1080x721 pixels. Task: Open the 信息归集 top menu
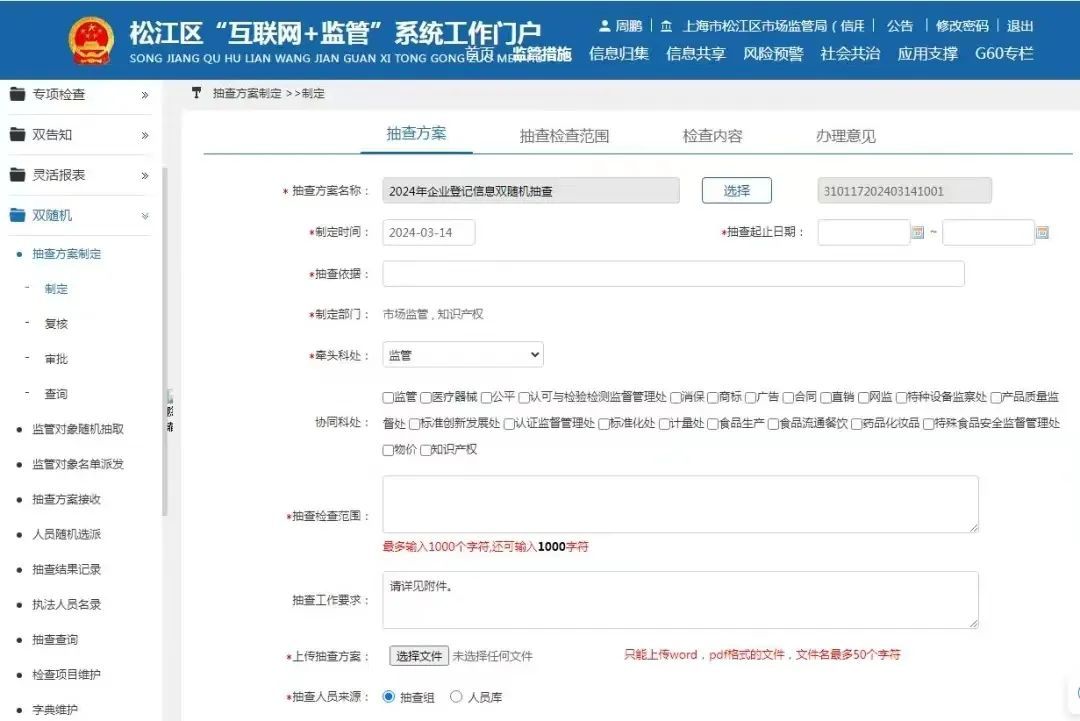[619, 54]
